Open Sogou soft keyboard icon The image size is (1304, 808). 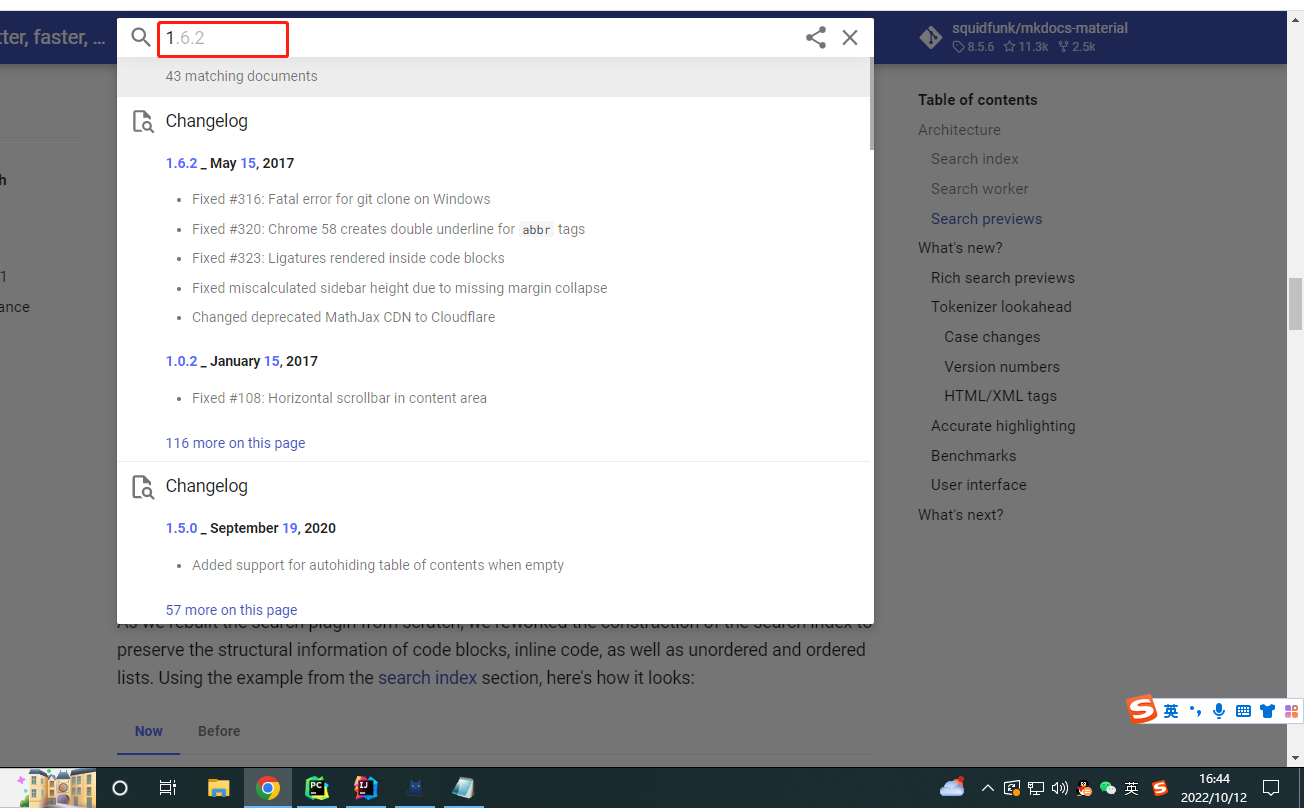1243,711
